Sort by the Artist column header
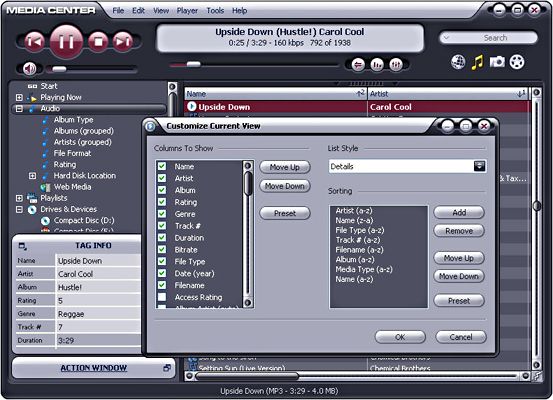The height and width of the screenshot is (400, 553). [448, 94]
